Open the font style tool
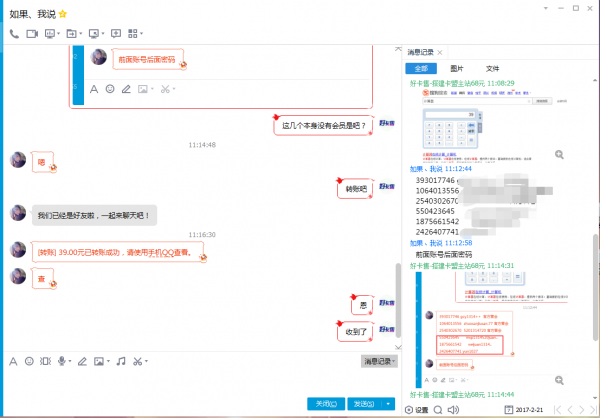 pyautogui.click(x=13, y=360)
